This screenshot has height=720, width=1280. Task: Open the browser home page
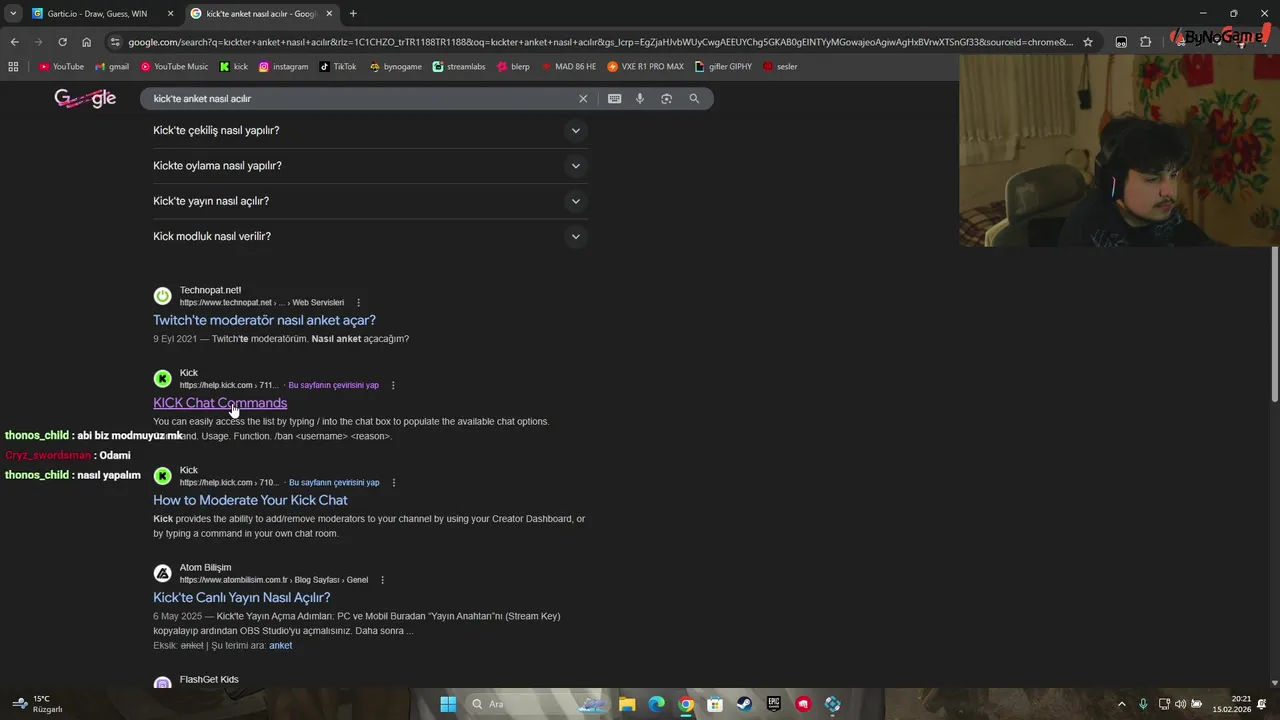[86, 42]
